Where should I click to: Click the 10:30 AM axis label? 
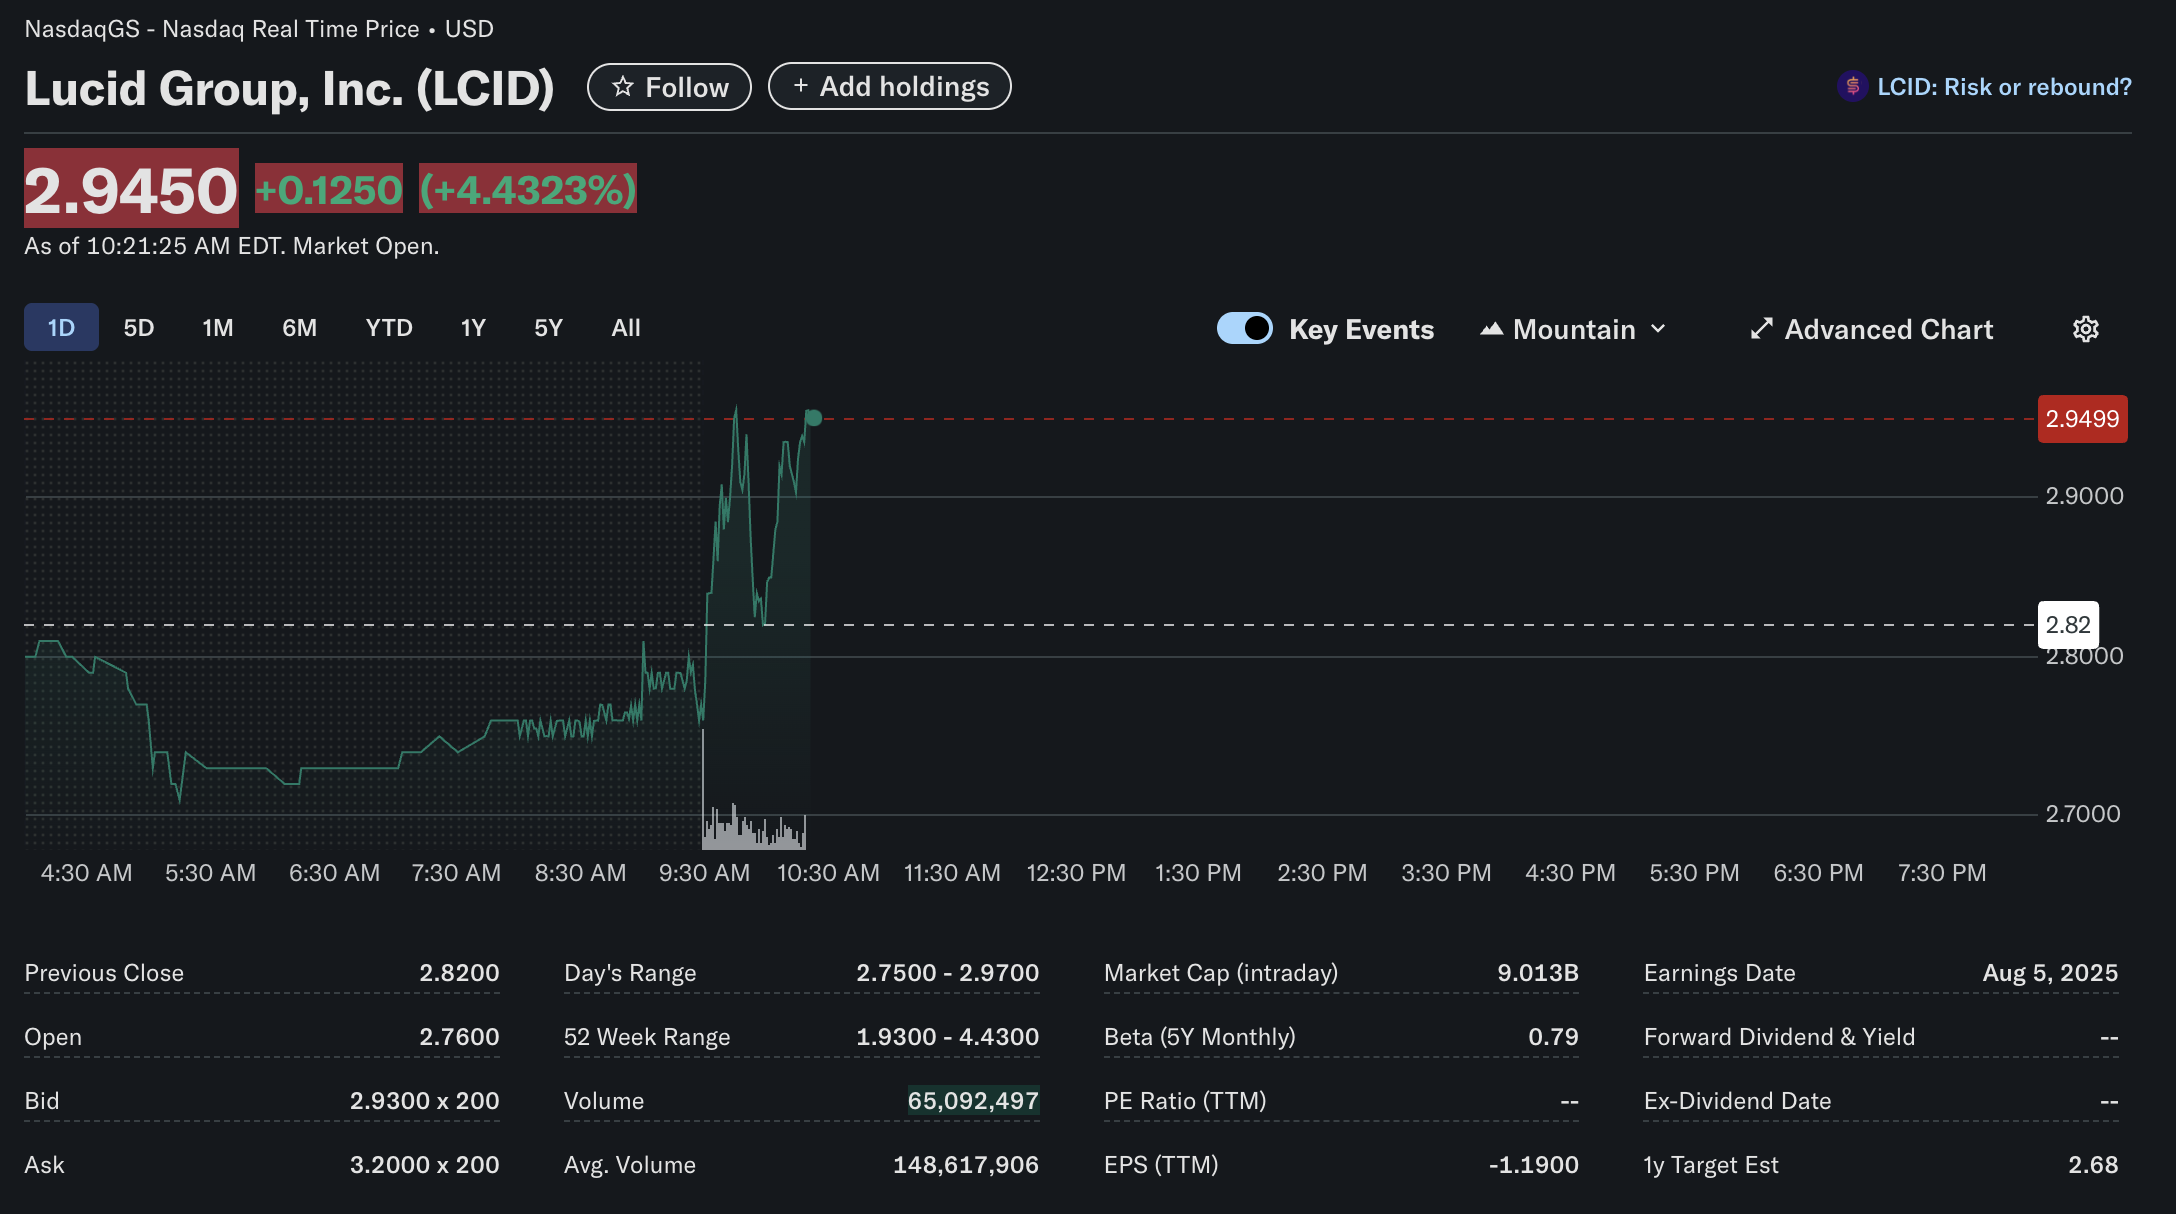tap(828, 873)
